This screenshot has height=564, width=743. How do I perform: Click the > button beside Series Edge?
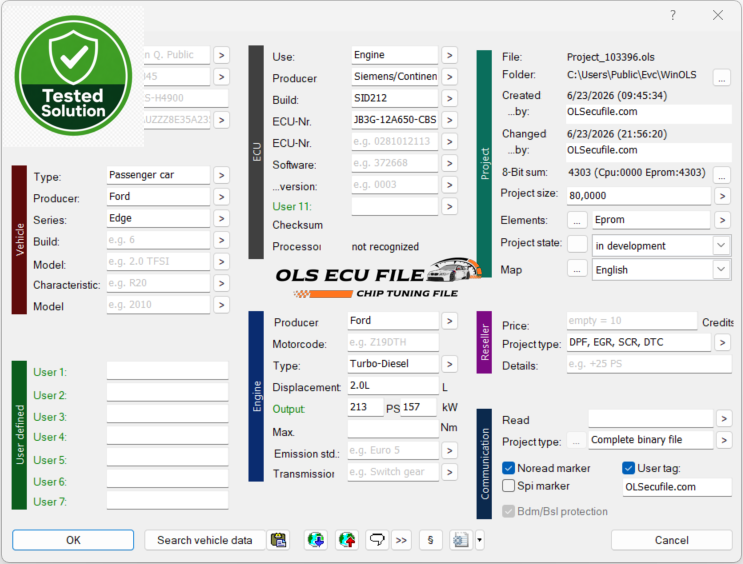221,218
